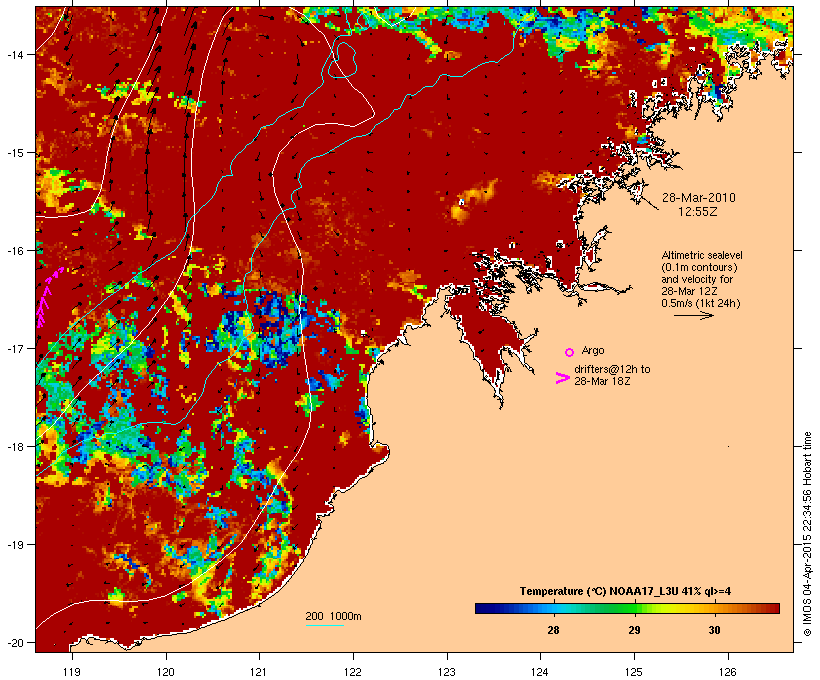This screenshot has height=680, width=820.
Task: Click the '-17' latitude axis label
Action: [15, 349]
